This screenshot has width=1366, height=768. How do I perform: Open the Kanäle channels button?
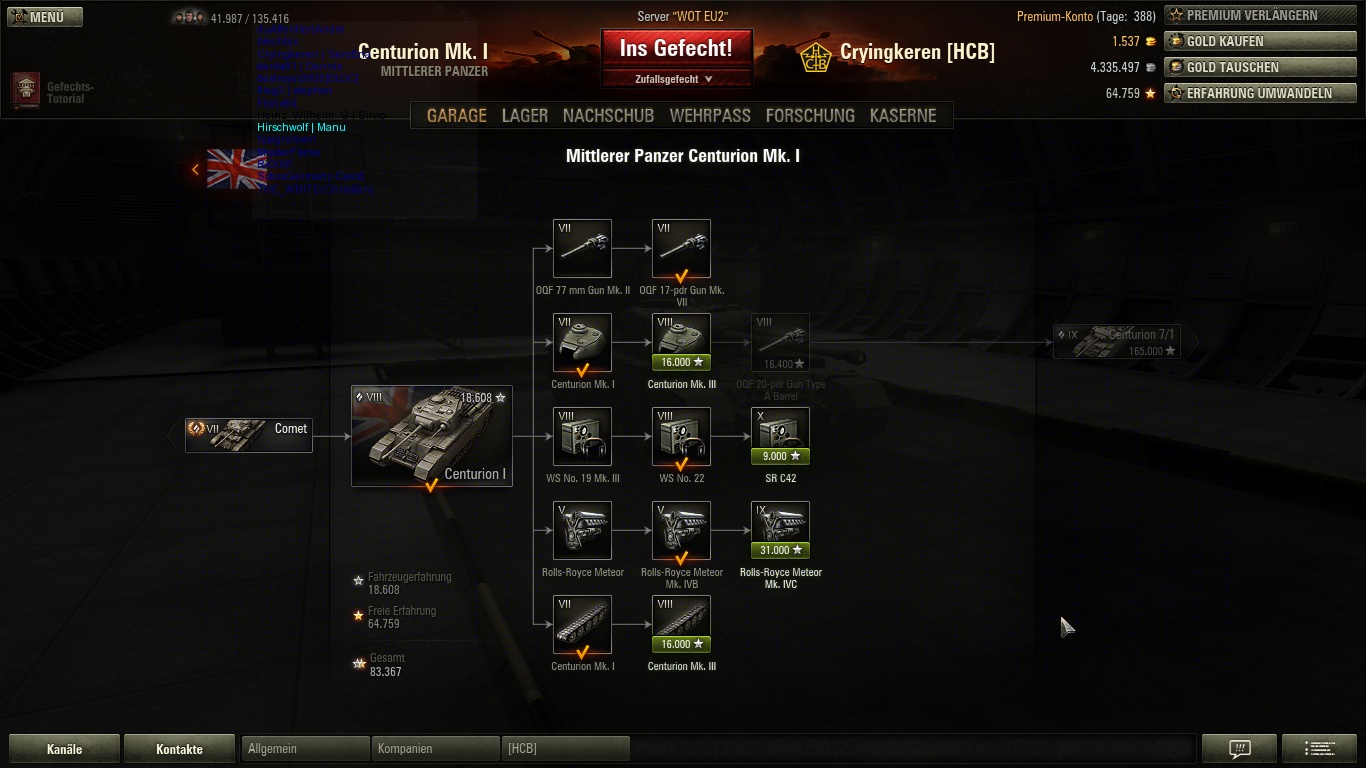click(x=65, y=749)
